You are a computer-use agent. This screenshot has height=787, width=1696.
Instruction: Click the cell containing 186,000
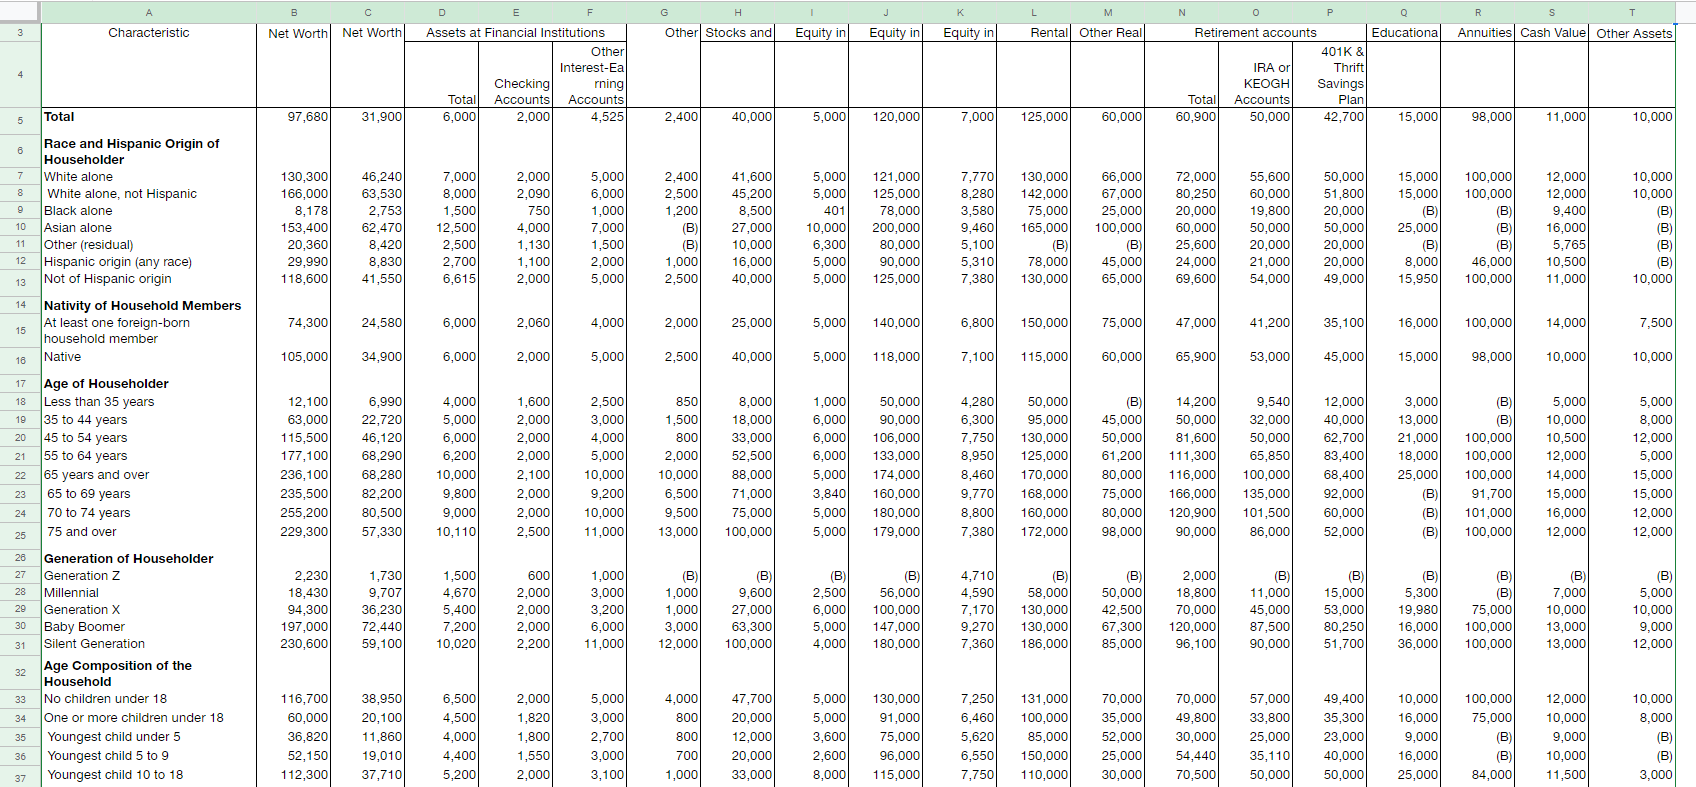[x=1034, y=644]
